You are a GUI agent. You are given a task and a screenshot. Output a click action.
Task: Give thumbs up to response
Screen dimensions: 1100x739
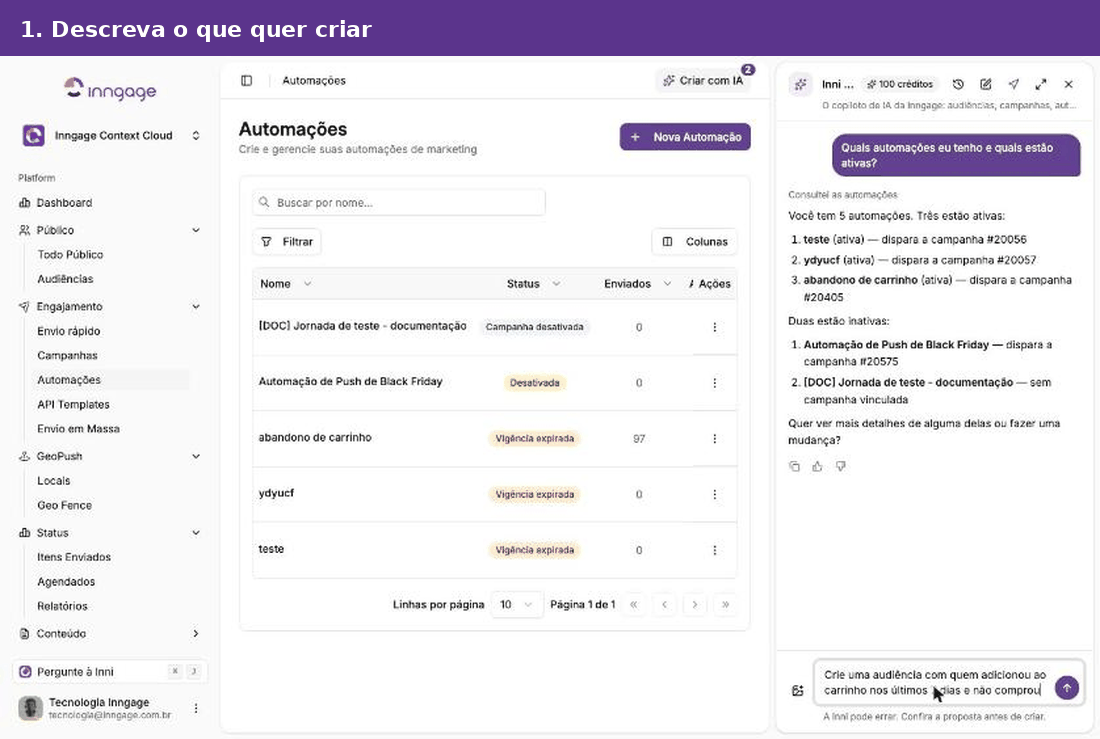[x=817, y=466]
